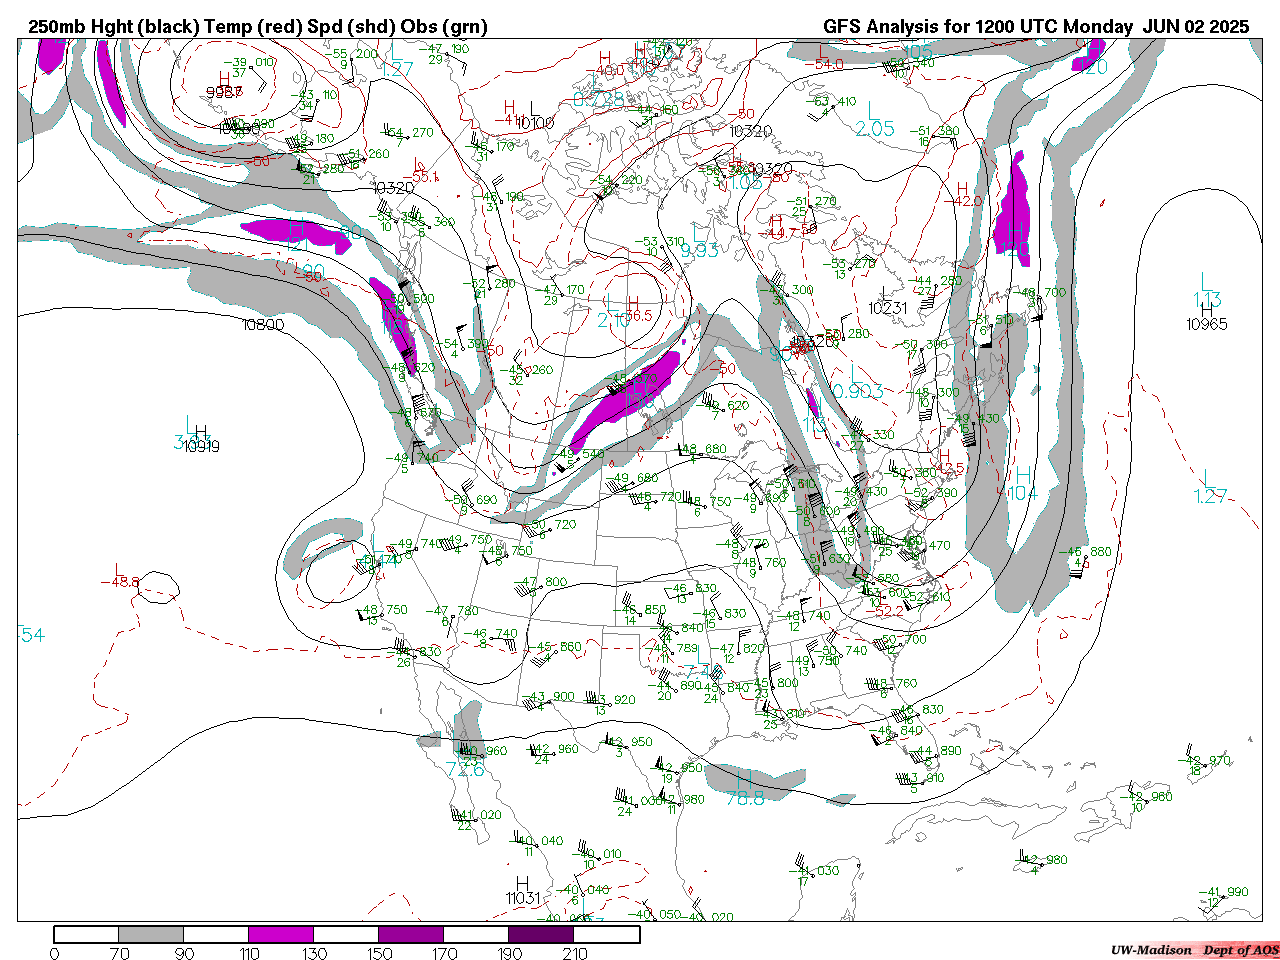Select the 10231 low height label
The height and width of the screenshot is (960, 1280).
click(888, 309)
